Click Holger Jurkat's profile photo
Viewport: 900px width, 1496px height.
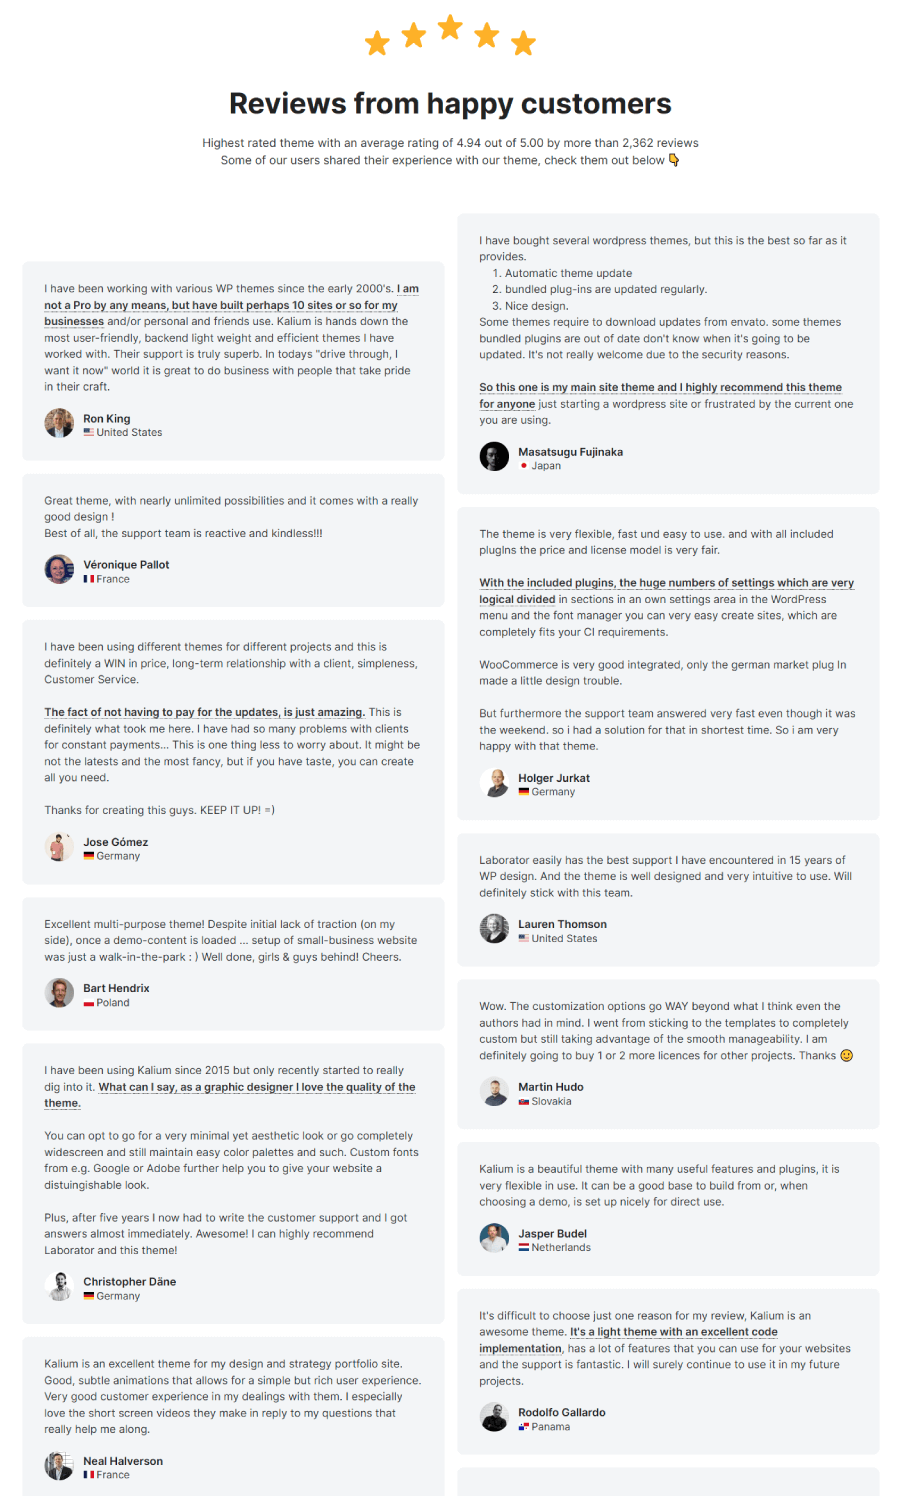click(x=494, y=783)
